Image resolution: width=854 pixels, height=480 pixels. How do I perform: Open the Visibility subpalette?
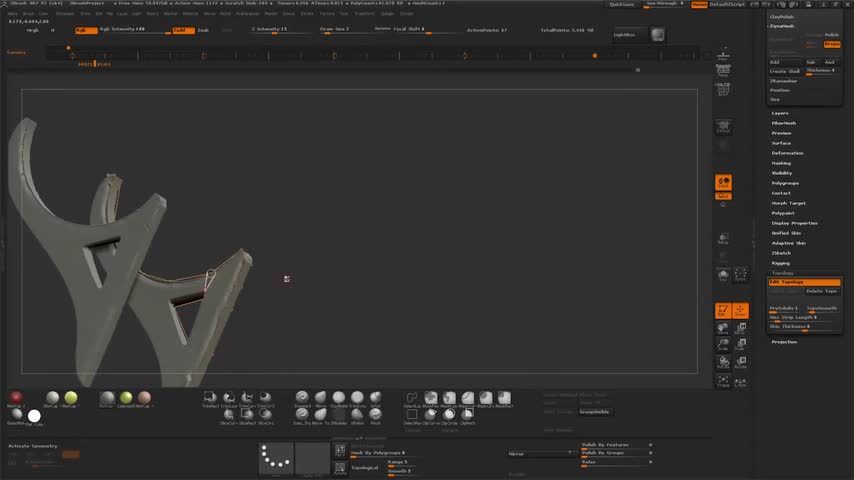tap(782, 173)
